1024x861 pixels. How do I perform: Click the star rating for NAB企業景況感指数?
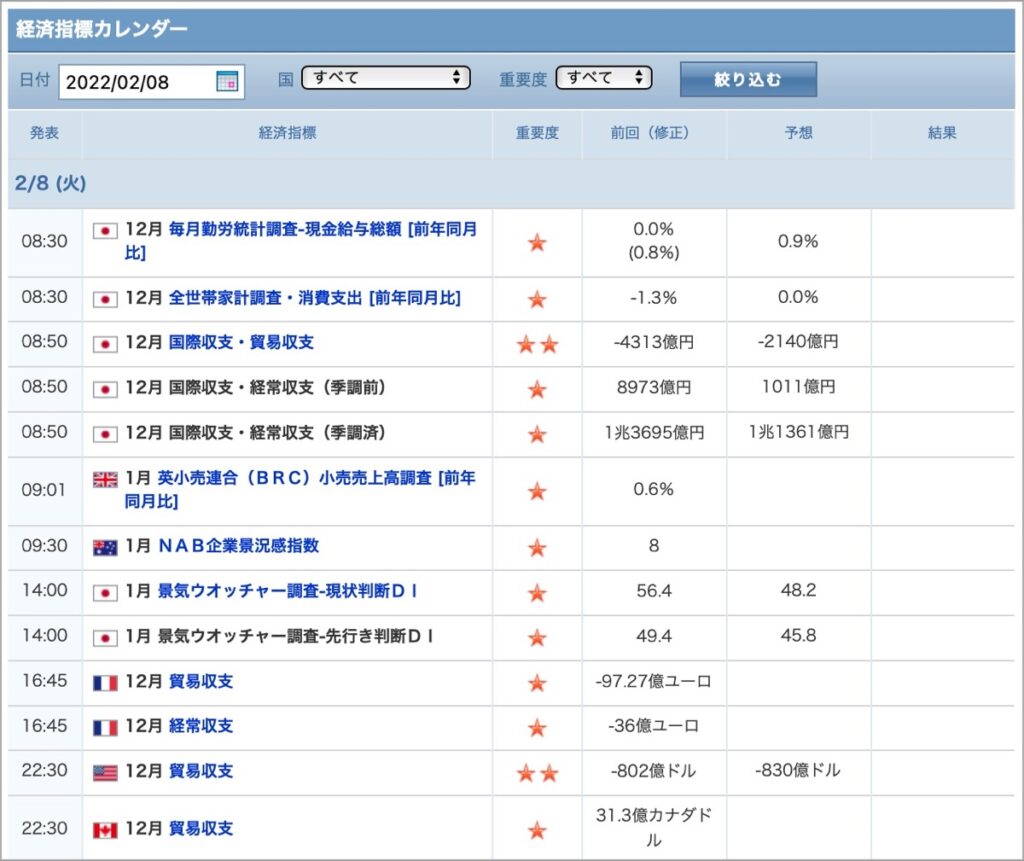tap(537, 547)
